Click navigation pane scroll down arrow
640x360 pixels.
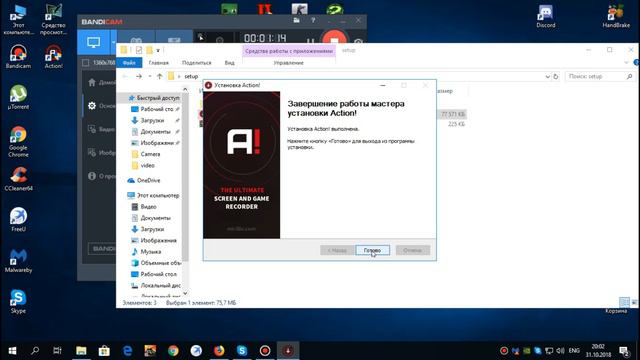click(185, 293)
